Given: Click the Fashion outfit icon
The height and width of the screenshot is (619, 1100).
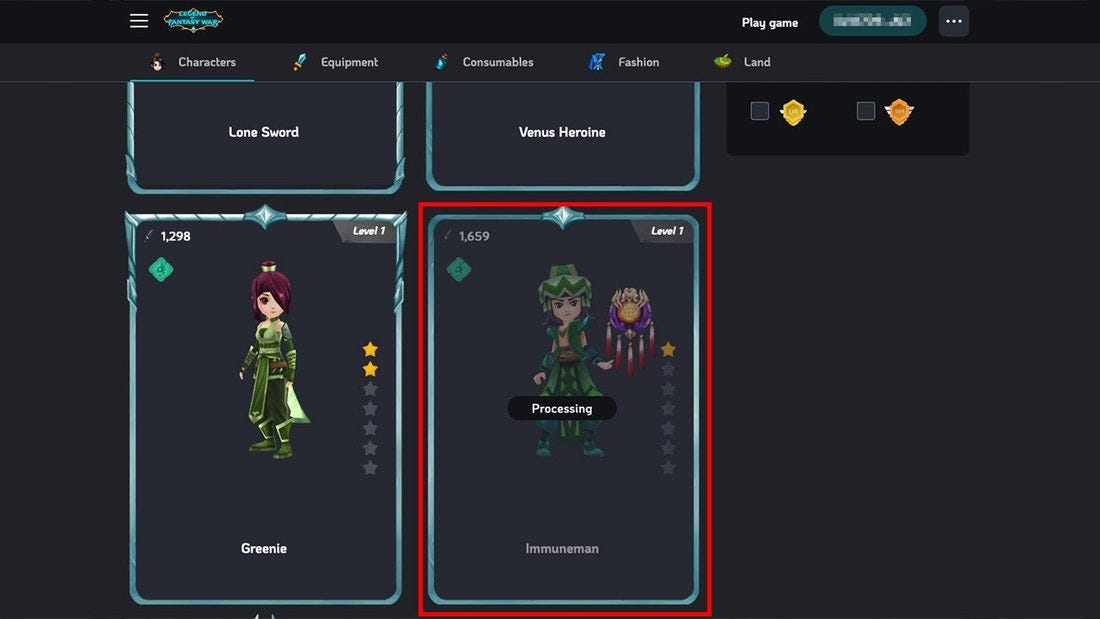Looking at the screenshot, I should pyautogui.click(x=597, y=62).
